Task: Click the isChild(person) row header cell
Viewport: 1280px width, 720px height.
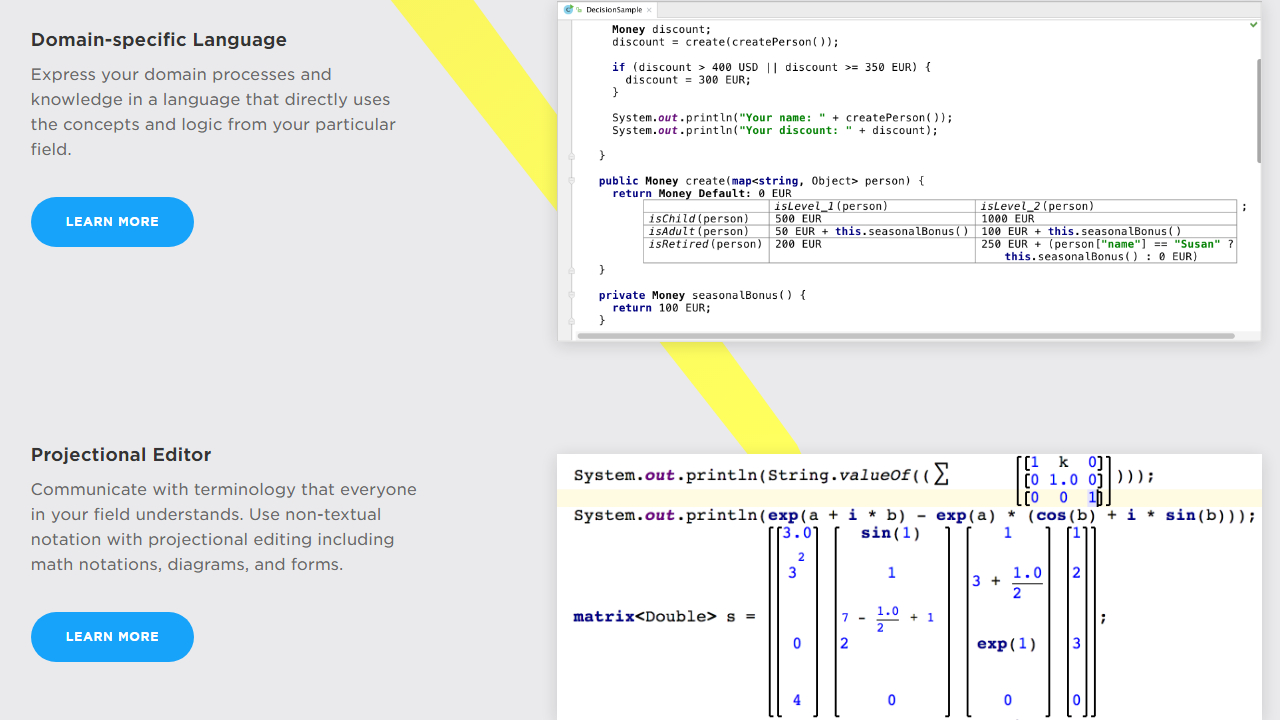Action: tap(698, 219)
